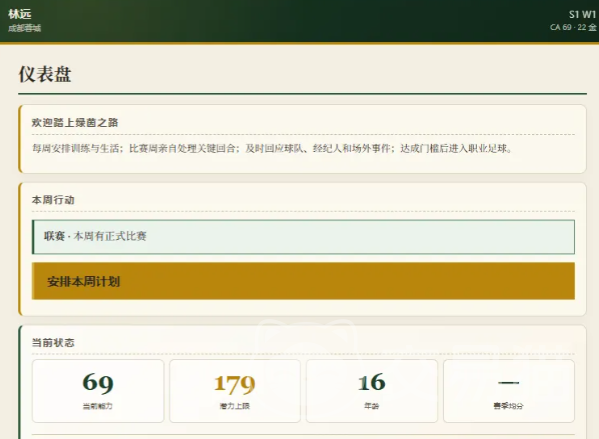Click the 欢迎踏上绿茵之路 card title
Viewport: 599px width, 439px height.
(x=75, y=123)
